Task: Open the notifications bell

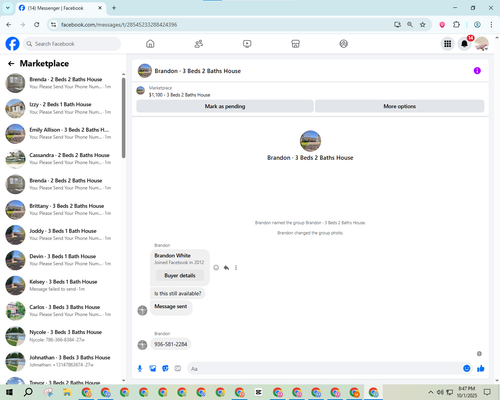Action: [x=464, y=44]
